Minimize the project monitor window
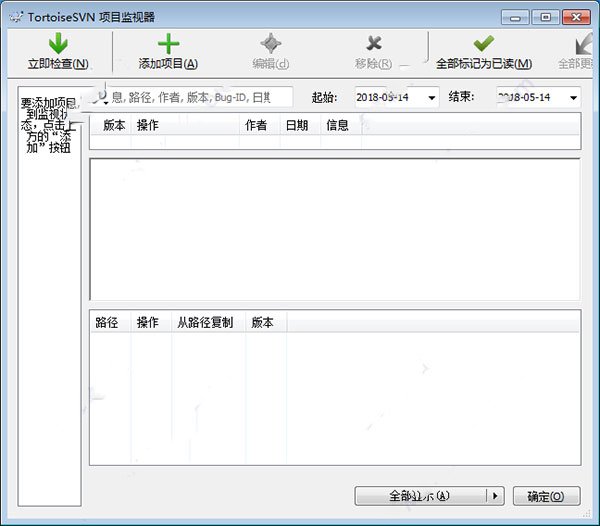Image resolution: width=600 pixels, height=526 pixels. coord(515,17)
